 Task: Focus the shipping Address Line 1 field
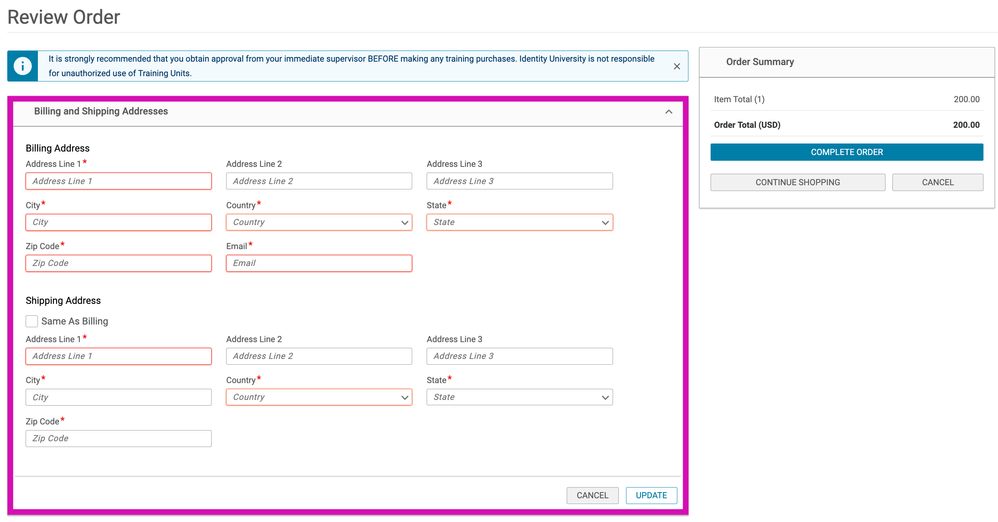point(118,356)
